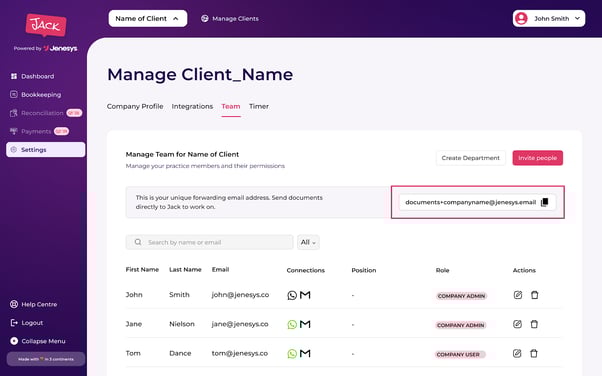Image resolution: width=602 pixels, height=376 pixels.
Task: Open the Timer tab
Action: pos(259,106)
